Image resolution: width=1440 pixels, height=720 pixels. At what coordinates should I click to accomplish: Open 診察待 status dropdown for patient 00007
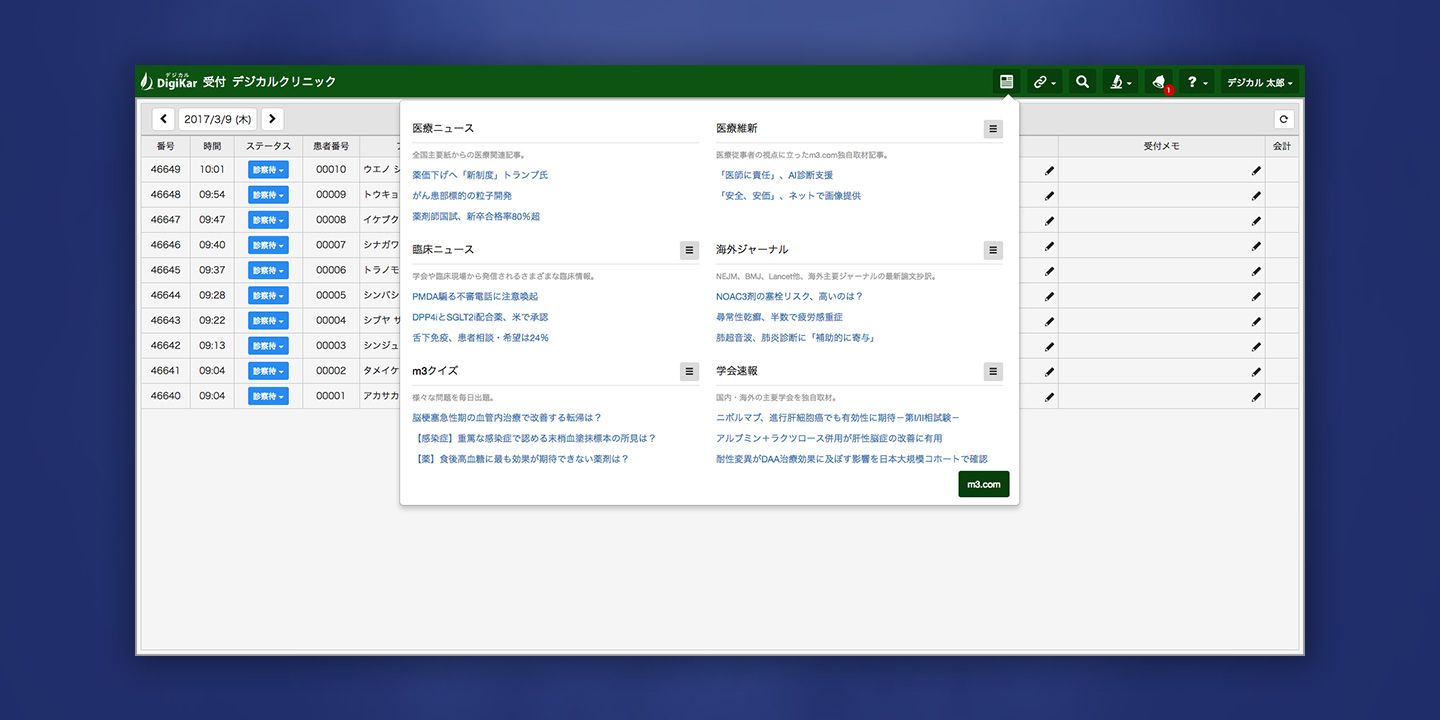tap(268, 245)
